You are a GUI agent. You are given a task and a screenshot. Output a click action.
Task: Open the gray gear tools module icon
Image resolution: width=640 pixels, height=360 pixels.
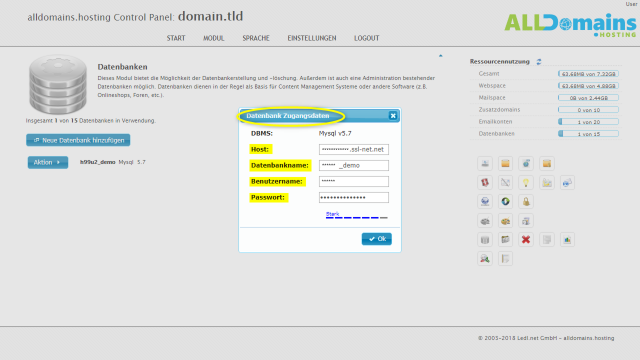point(485,221)
